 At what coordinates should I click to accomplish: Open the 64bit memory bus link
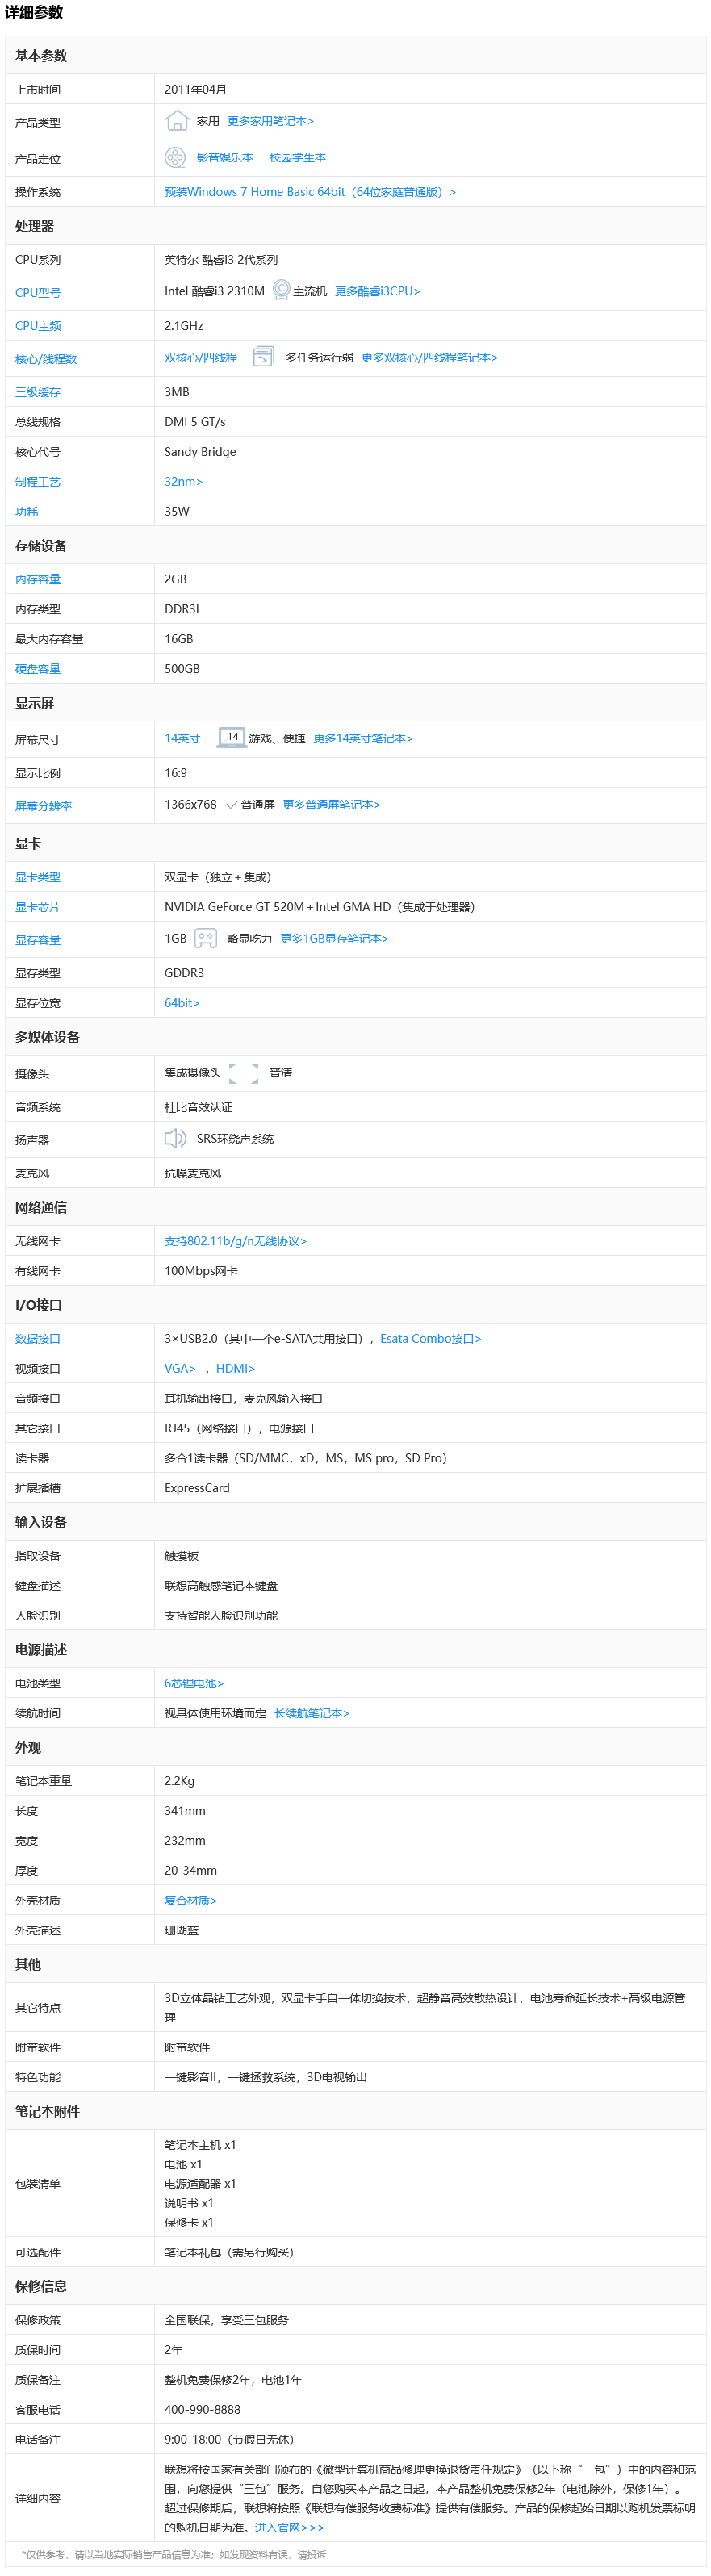pos(182,1003)
